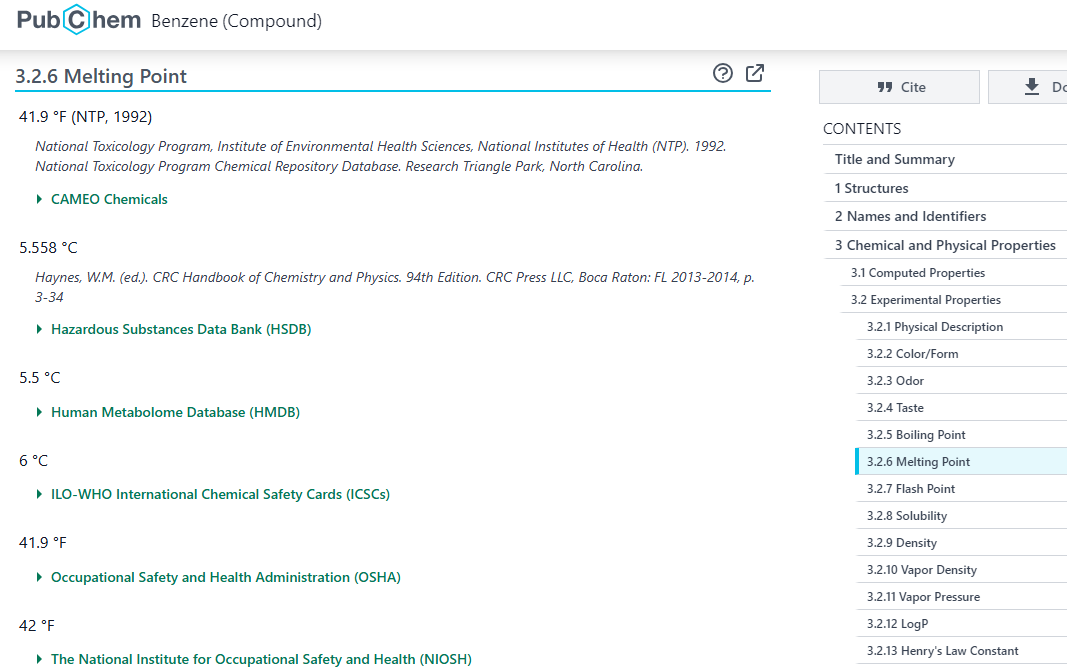Jump to 1 Structures section
The width and height of the screenshot is (1067, 671).
point(872,188)
